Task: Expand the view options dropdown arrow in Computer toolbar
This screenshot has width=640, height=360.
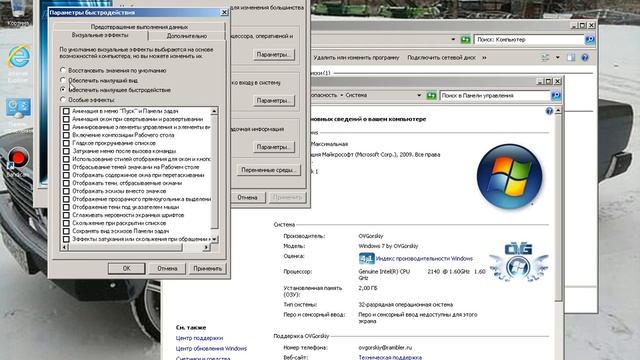Action: (x=558, y=58)
